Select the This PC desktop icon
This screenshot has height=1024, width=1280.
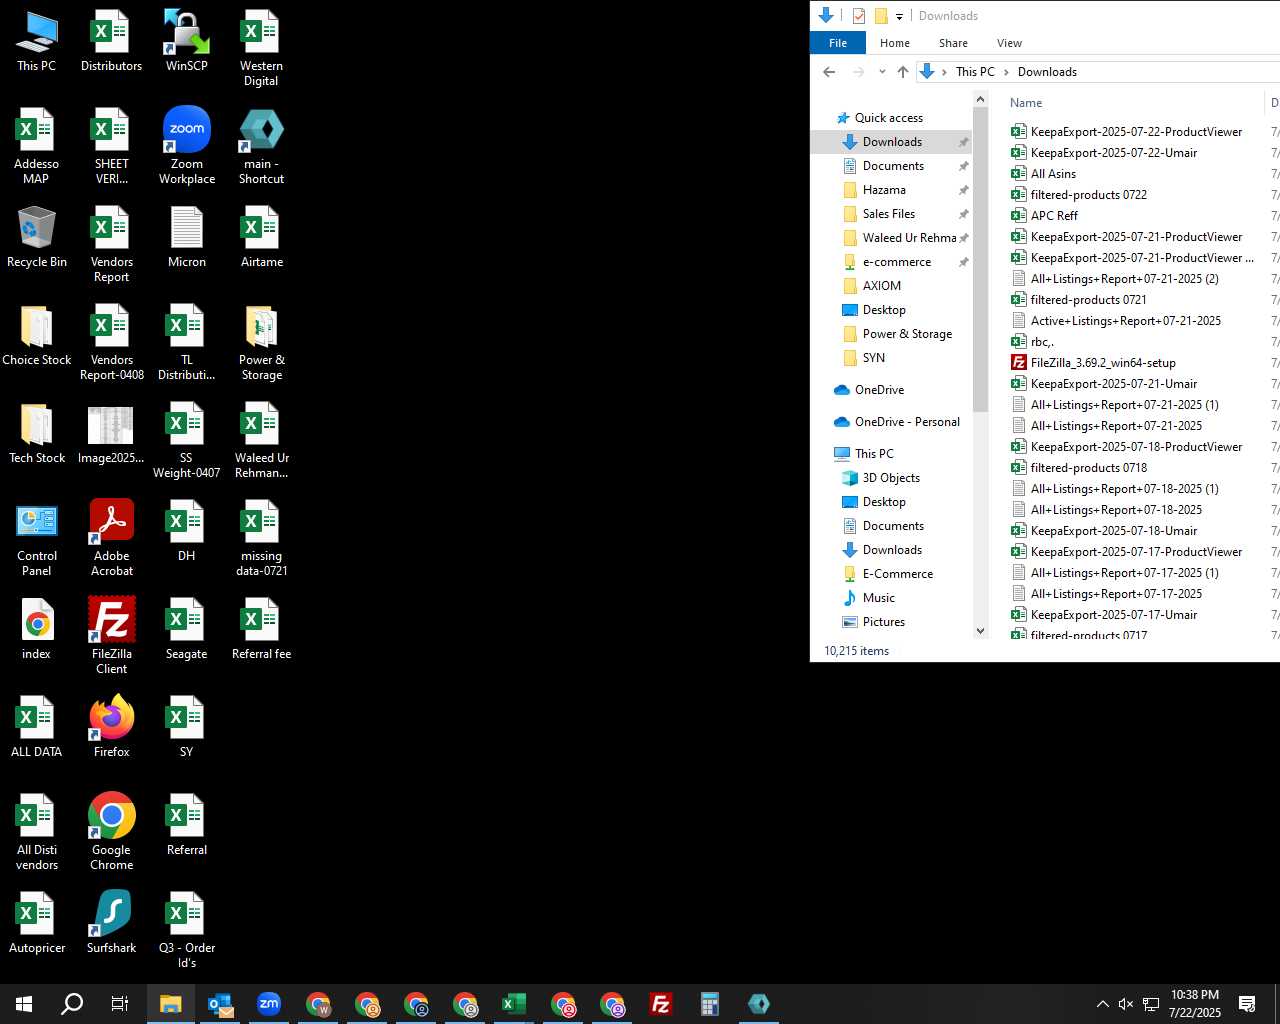point(37,42)
